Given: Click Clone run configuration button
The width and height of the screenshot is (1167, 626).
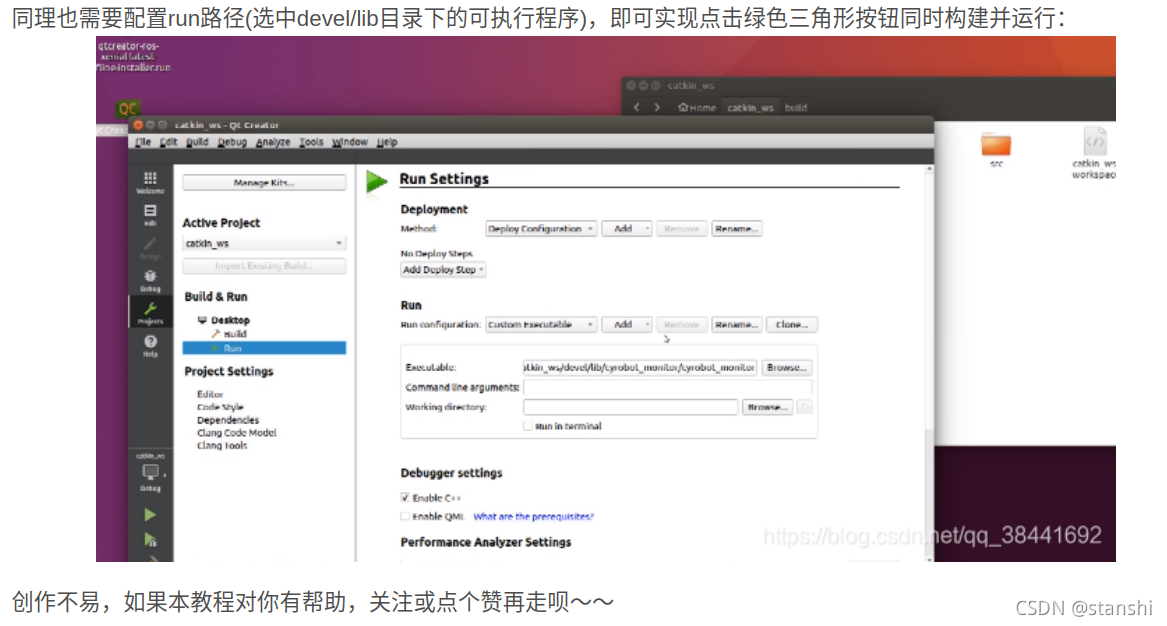Looking at the screenshot, I should (792, 325).
